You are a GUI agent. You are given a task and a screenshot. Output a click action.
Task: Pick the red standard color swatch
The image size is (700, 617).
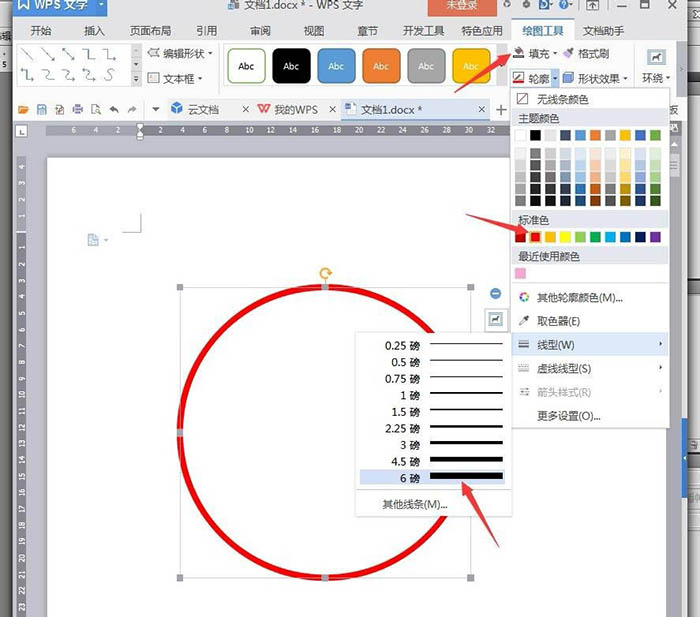click(535, 237)
